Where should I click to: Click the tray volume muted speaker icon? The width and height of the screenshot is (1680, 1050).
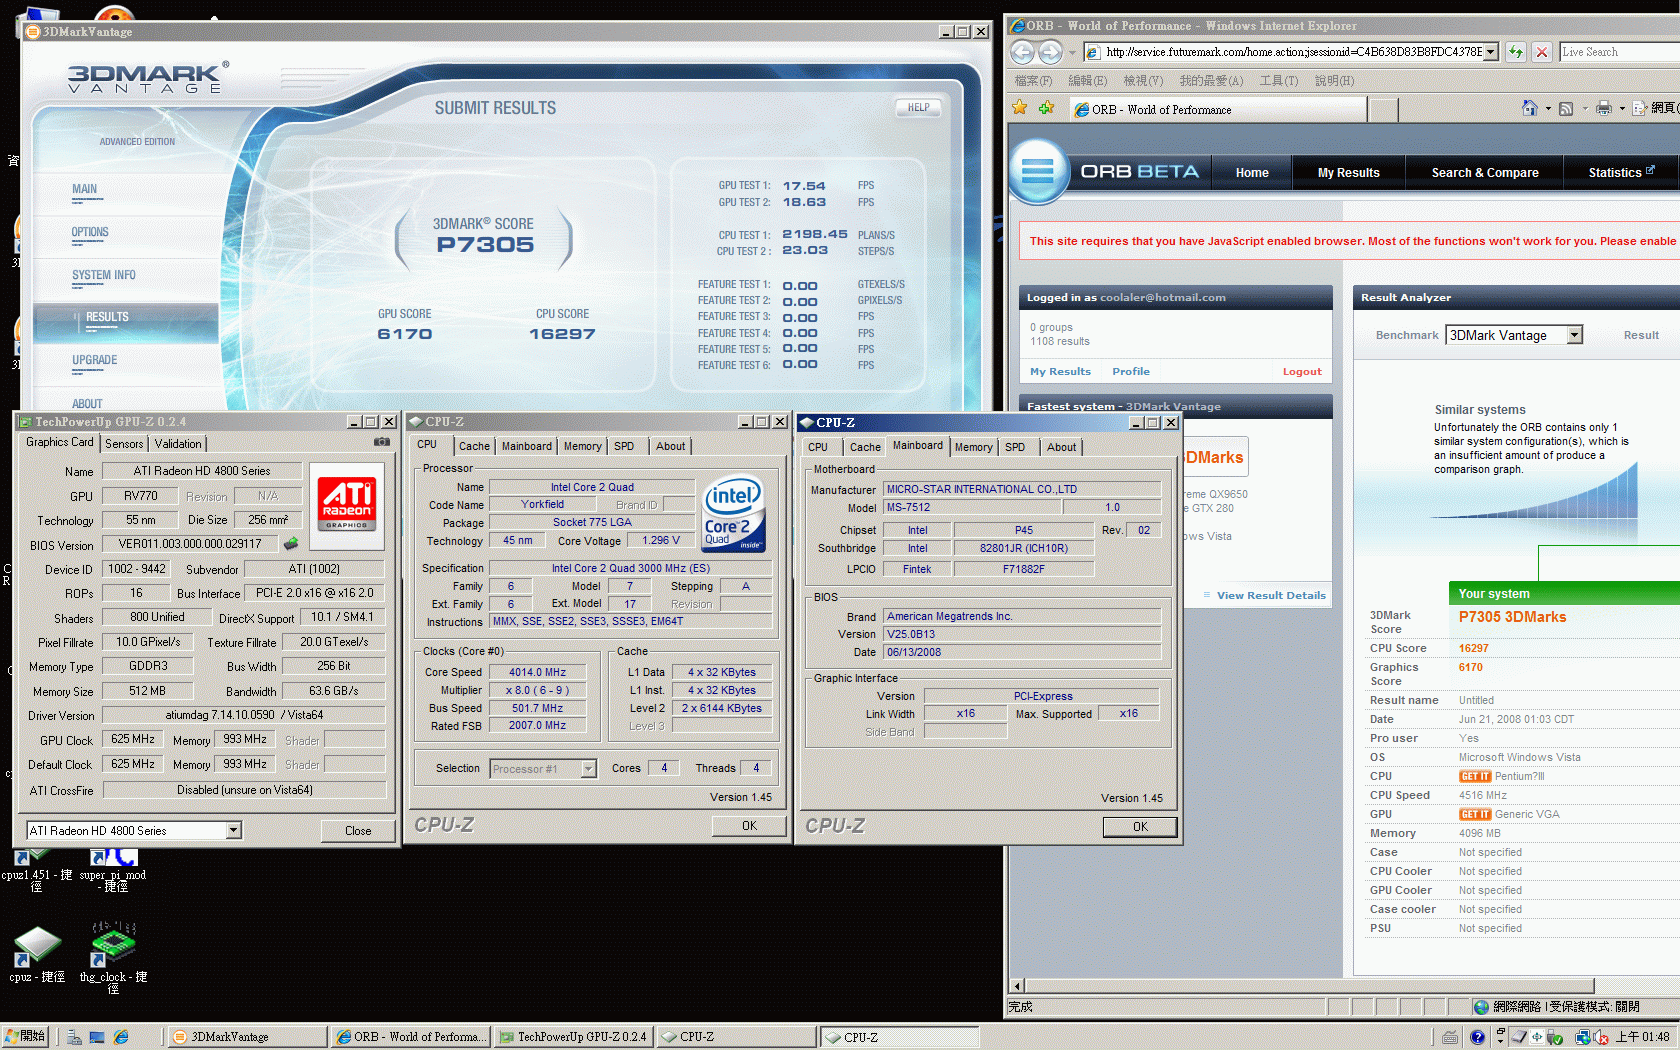coord(1601,1037)
